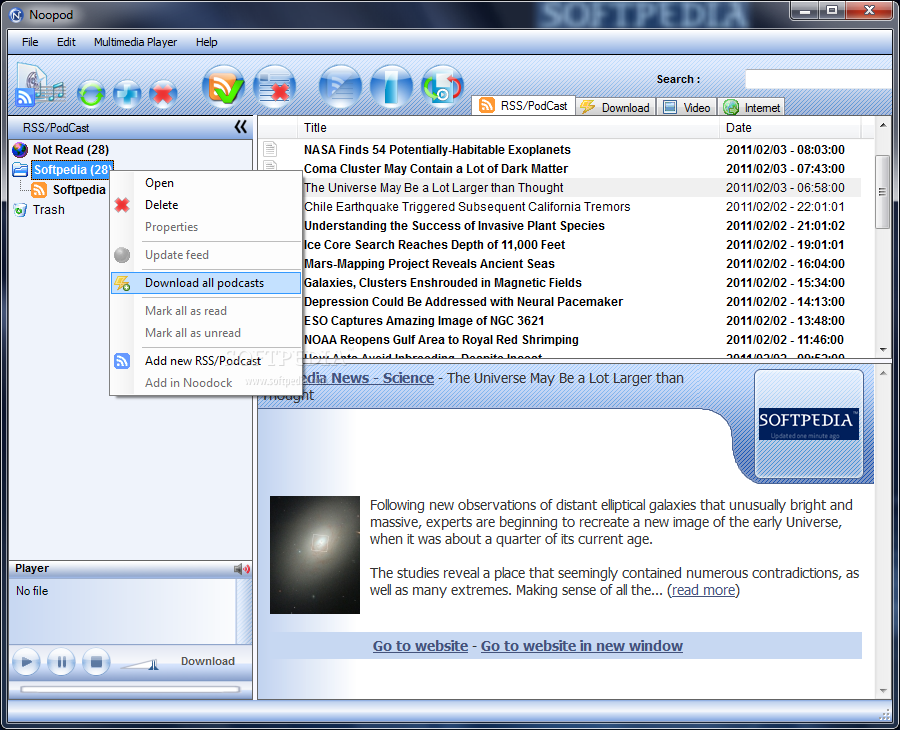Screen dimensions: 900x730
Task: Switch to the Internet tab
Action: pyautogui.click(x=751, y=107)
